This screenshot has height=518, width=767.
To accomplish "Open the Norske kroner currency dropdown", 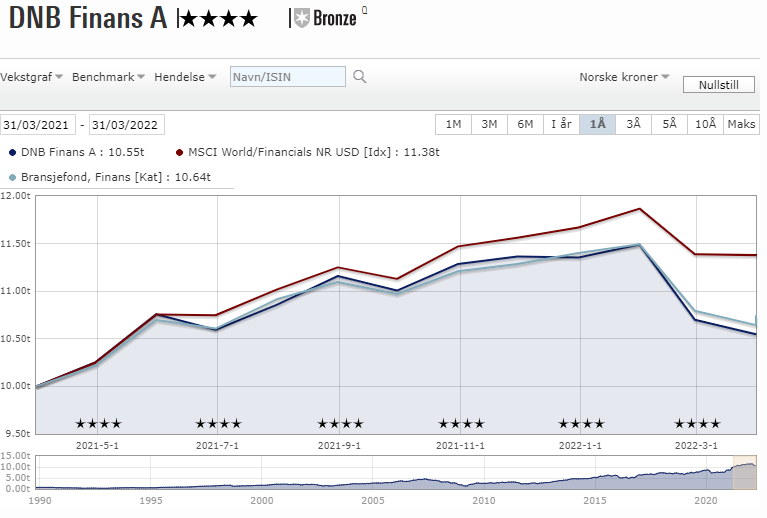I will (x=624, y=77).
